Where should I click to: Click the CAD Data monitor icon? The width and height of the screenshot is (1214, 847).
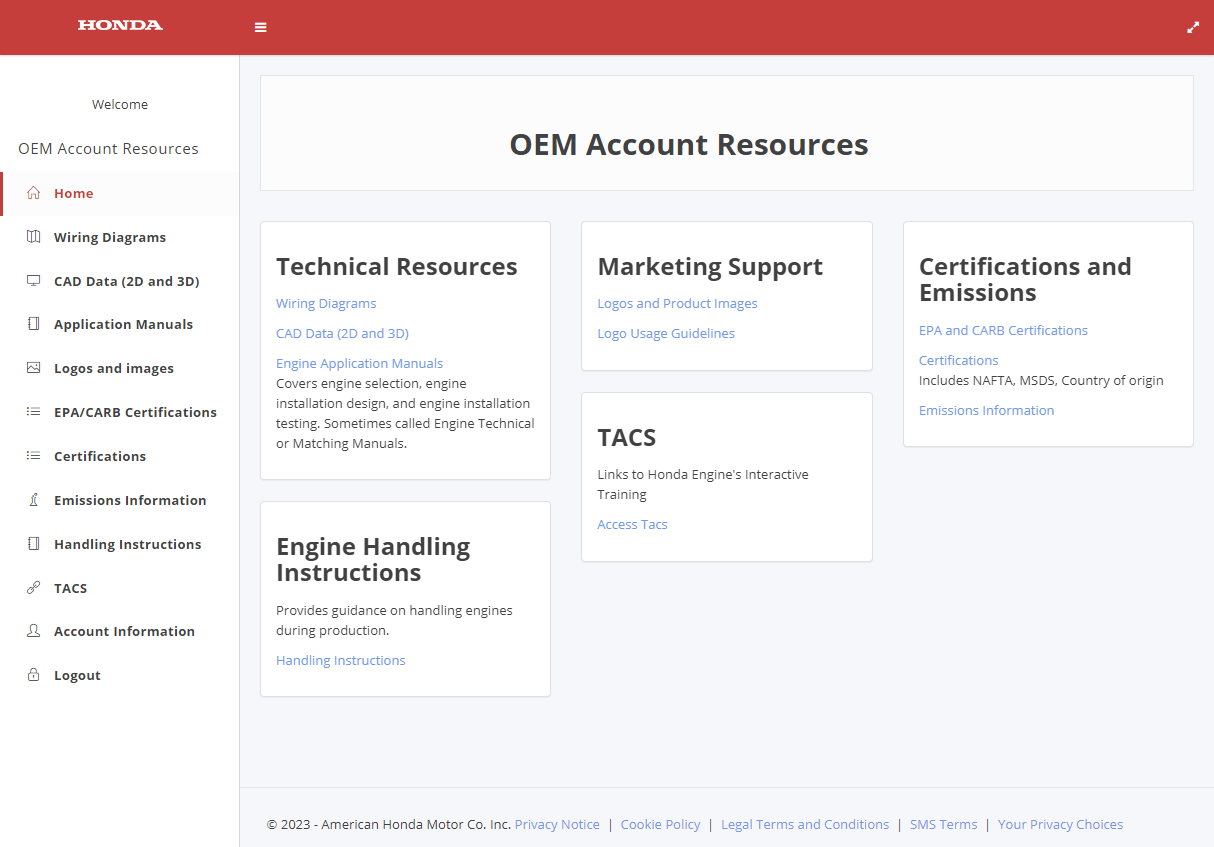pyautogui.click(x=34, y=281)
